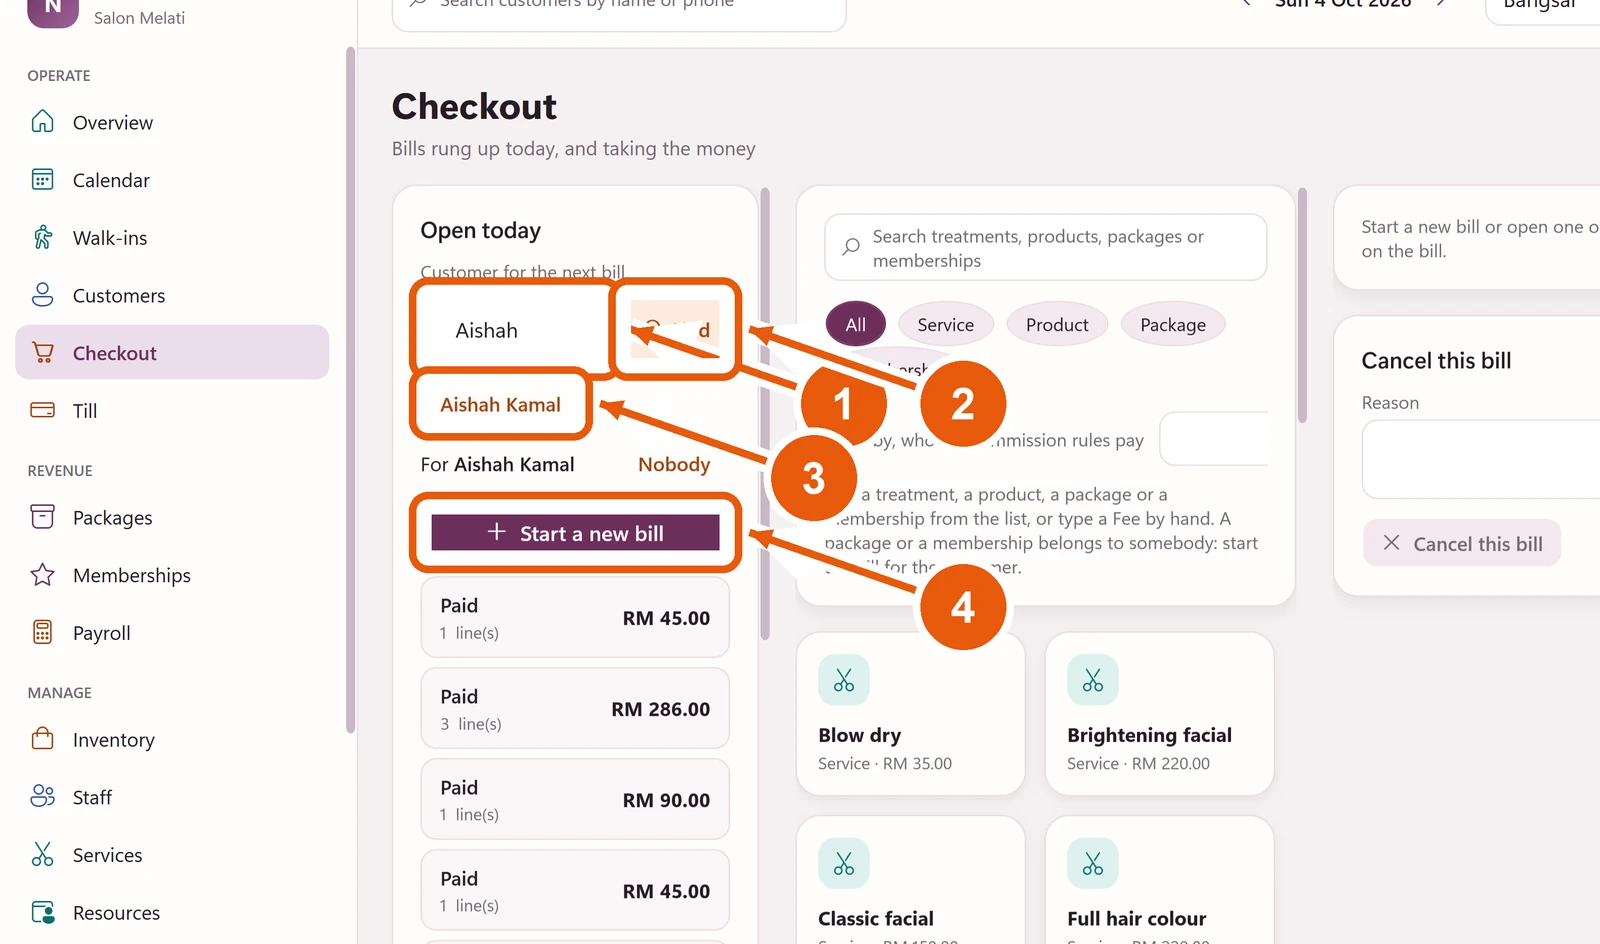Select the Till card icon
The height and width of the screenshot is (944, 1600).
[x=42, y=410]
